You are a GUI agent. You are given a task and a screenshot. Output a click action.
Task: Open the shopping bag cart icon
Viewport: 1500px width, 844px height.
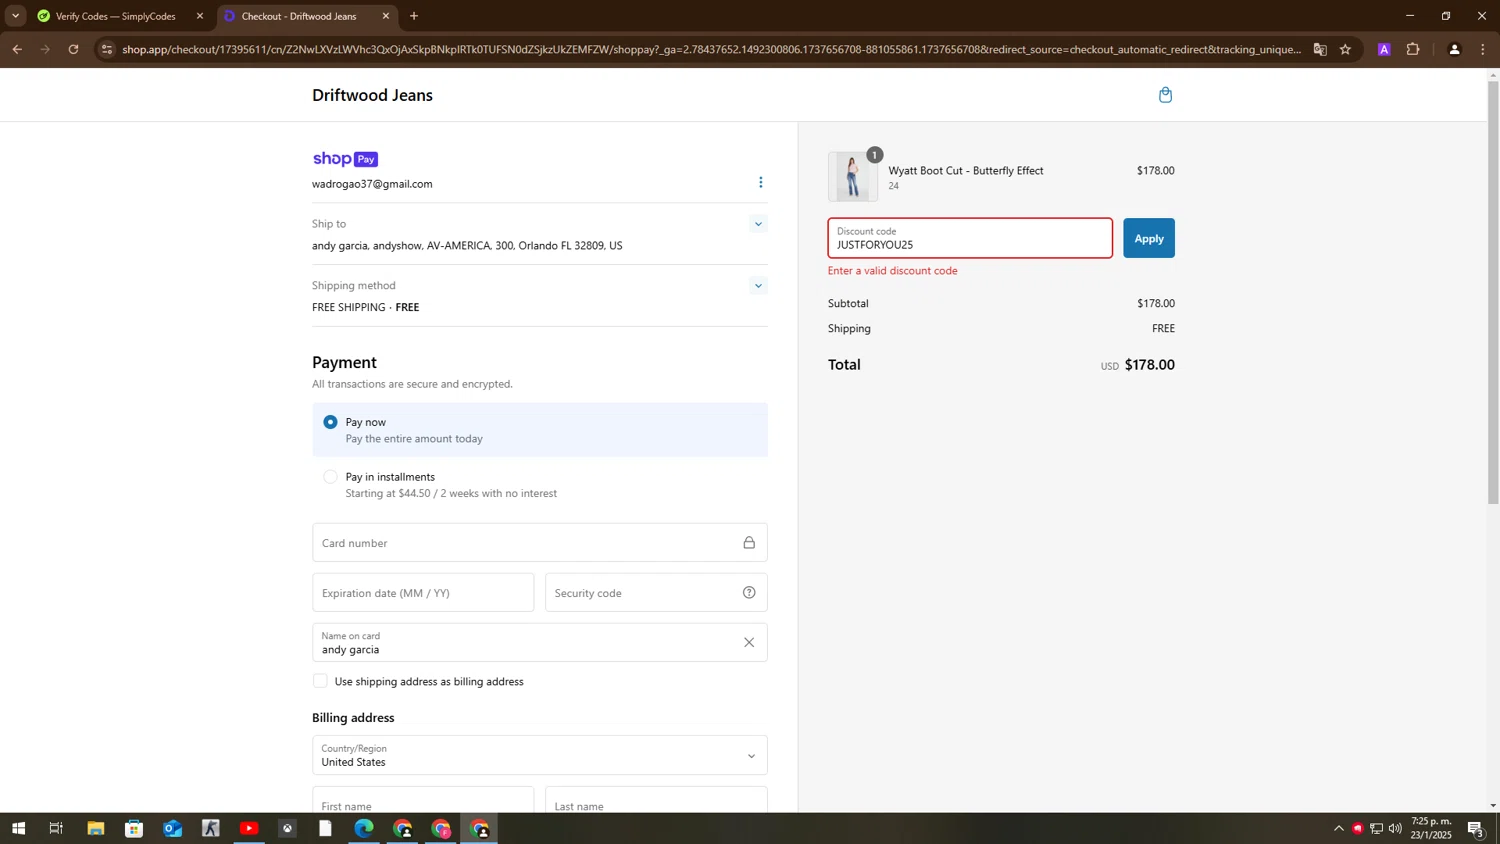point(1165,95)
